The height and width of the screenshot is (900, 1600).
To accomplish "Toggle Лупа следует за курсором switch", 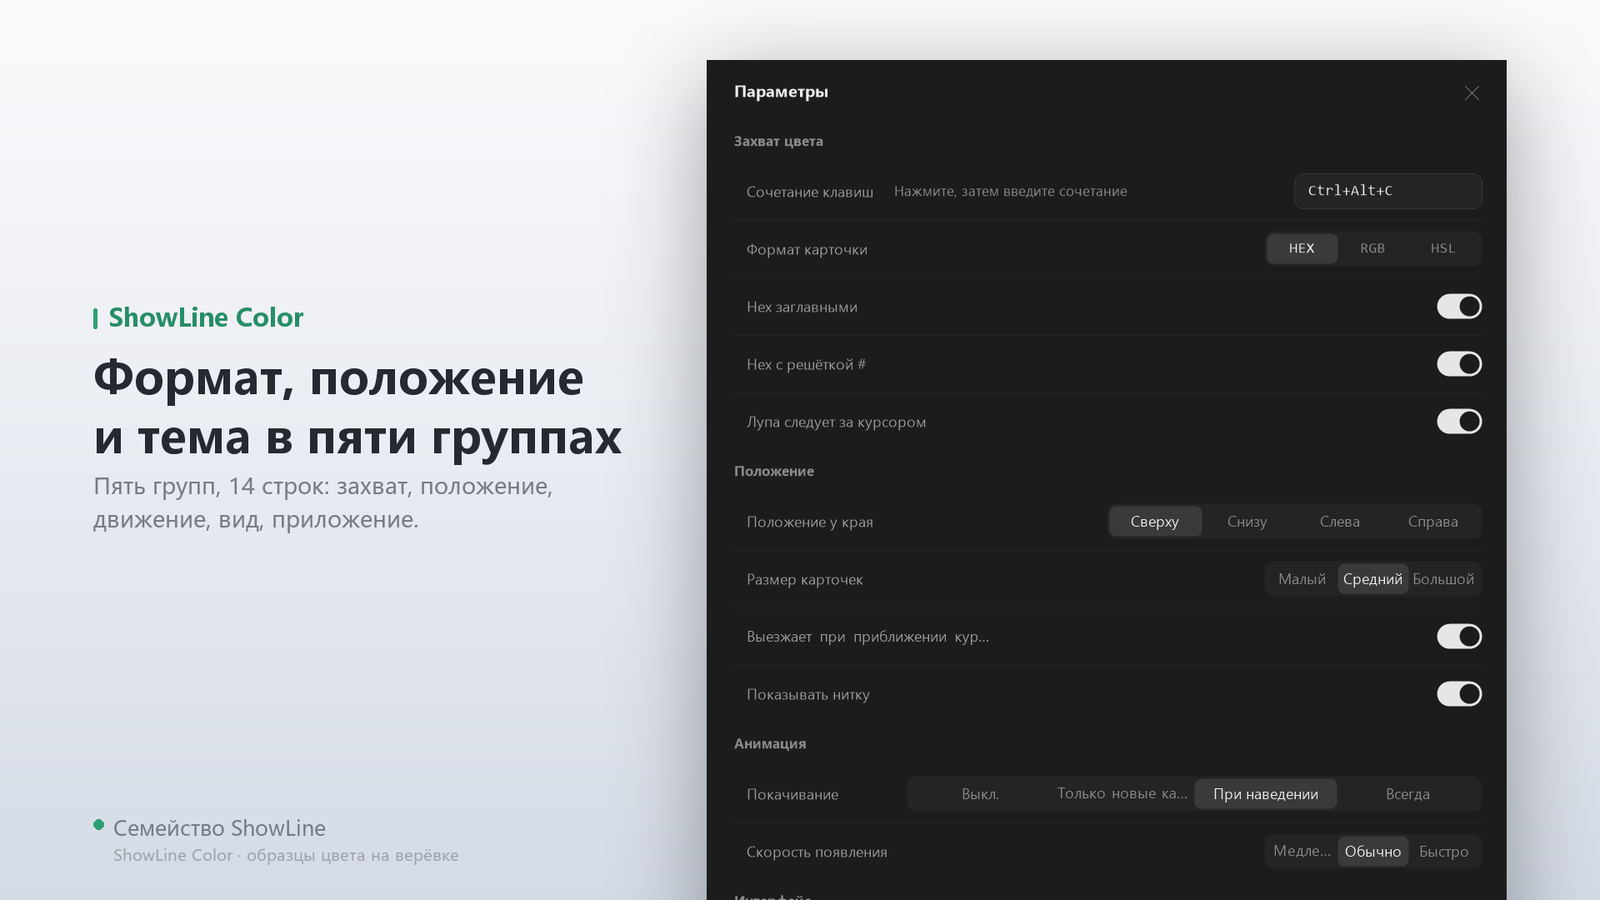I will click(1459, 422).
